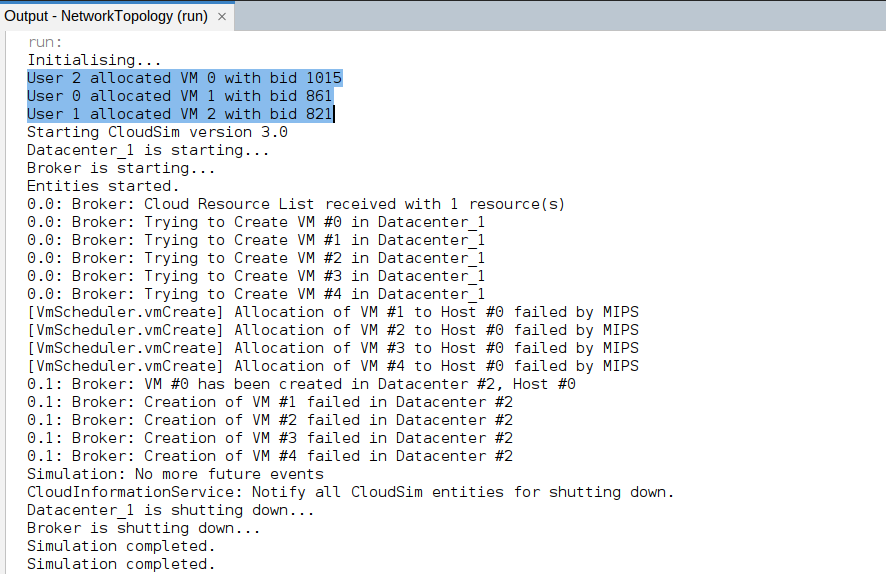Click the 'Broker is starting...' line

tap(121, 168)
